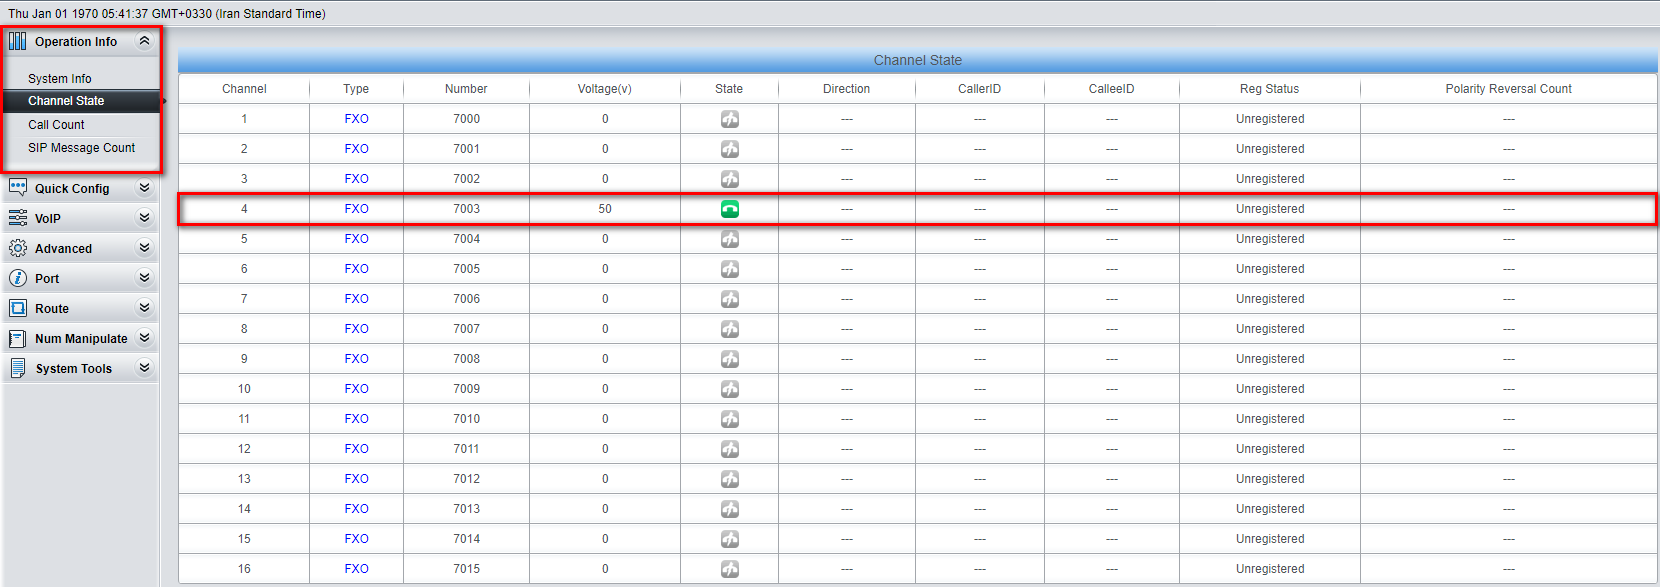Expand the Quick Config section chevron
This screenshot has width=1660, height=587.
[x=144, y=187]
